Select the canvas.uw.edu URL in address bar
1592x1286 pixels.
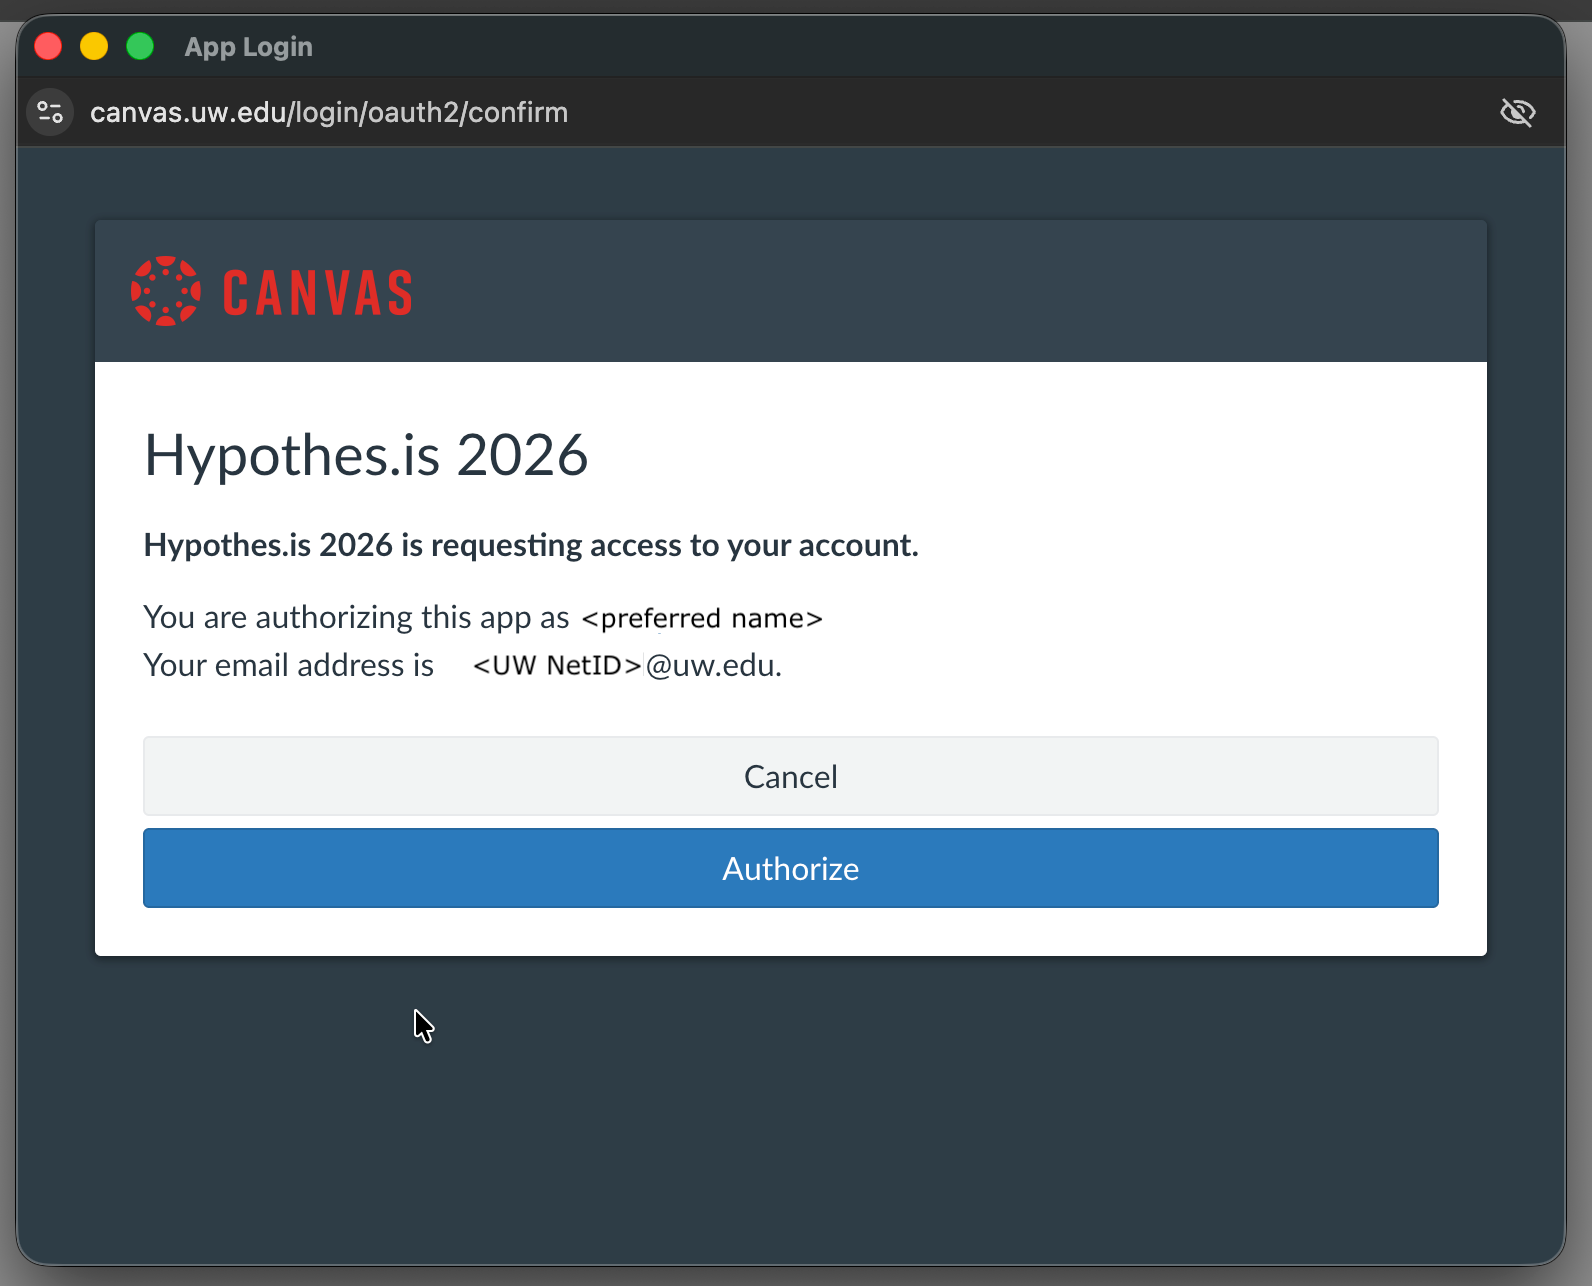329,112
